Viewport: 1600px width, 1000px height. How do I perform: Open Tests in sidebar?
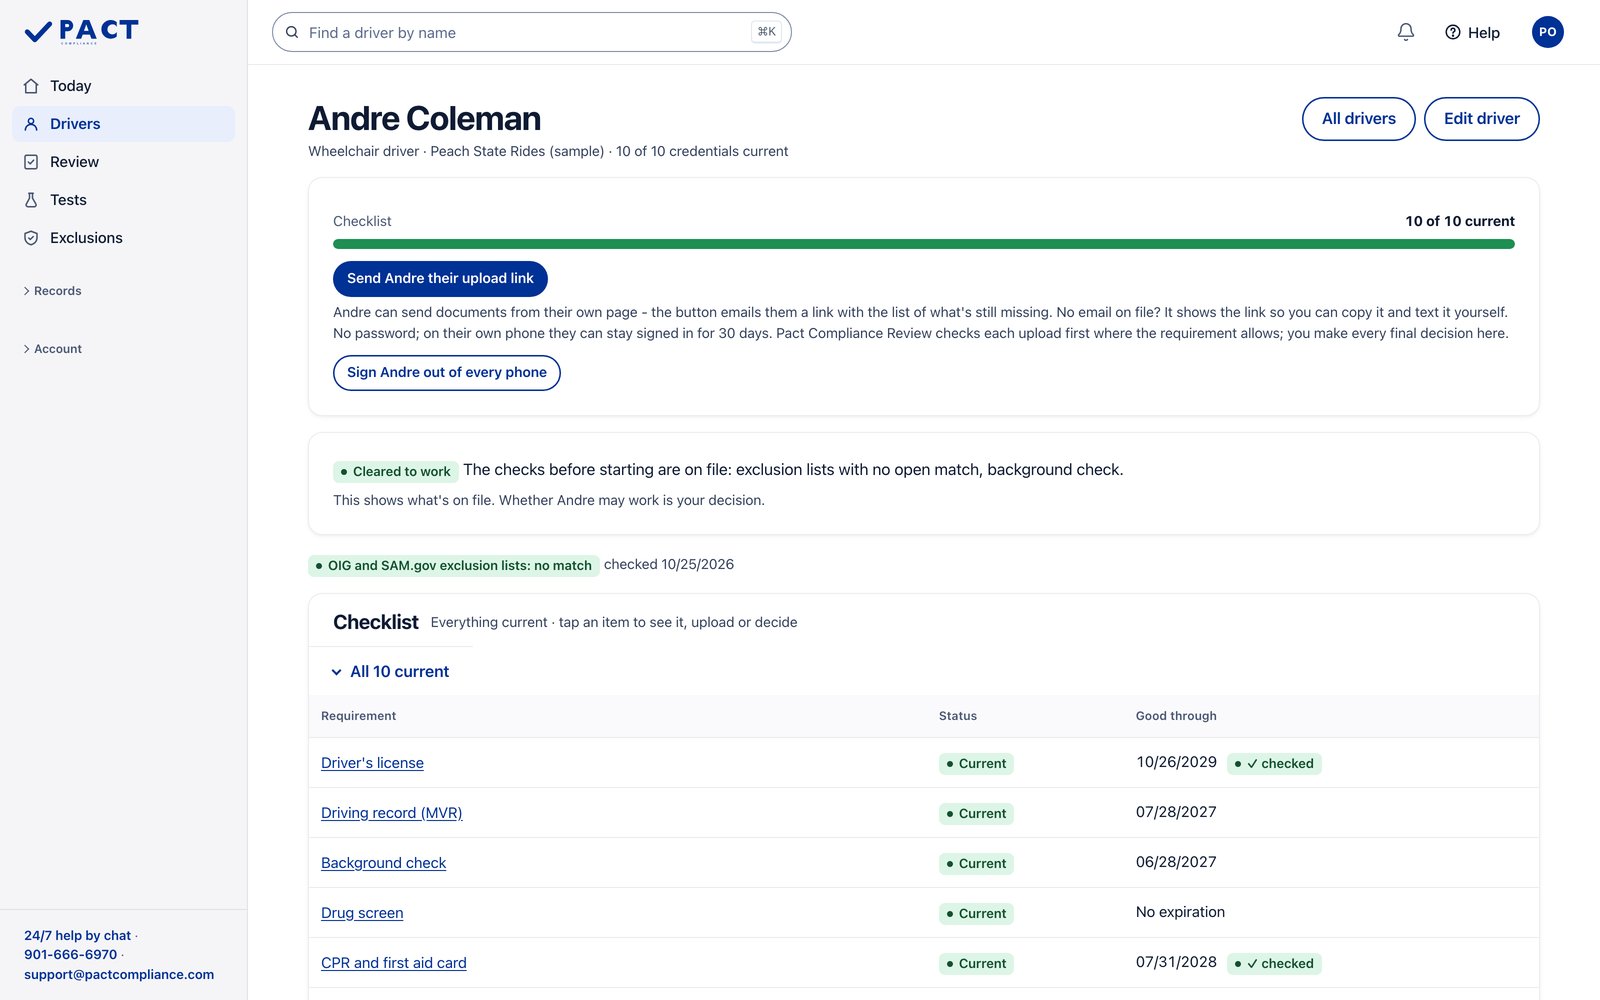point(124,200)
